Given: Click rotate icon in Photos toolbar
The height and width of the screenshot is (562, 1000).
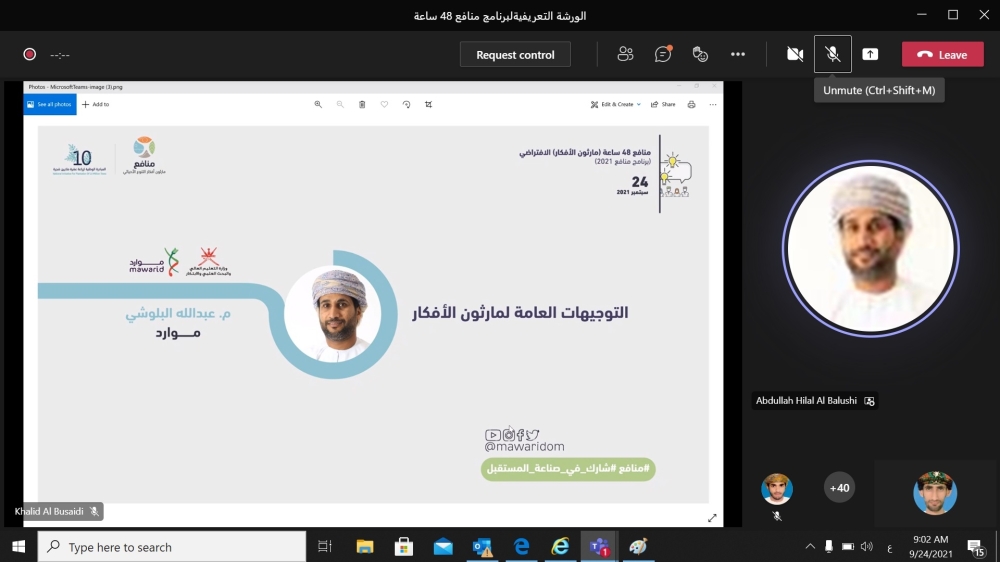Looking at the screenshot, I should [x=406, y=104].
